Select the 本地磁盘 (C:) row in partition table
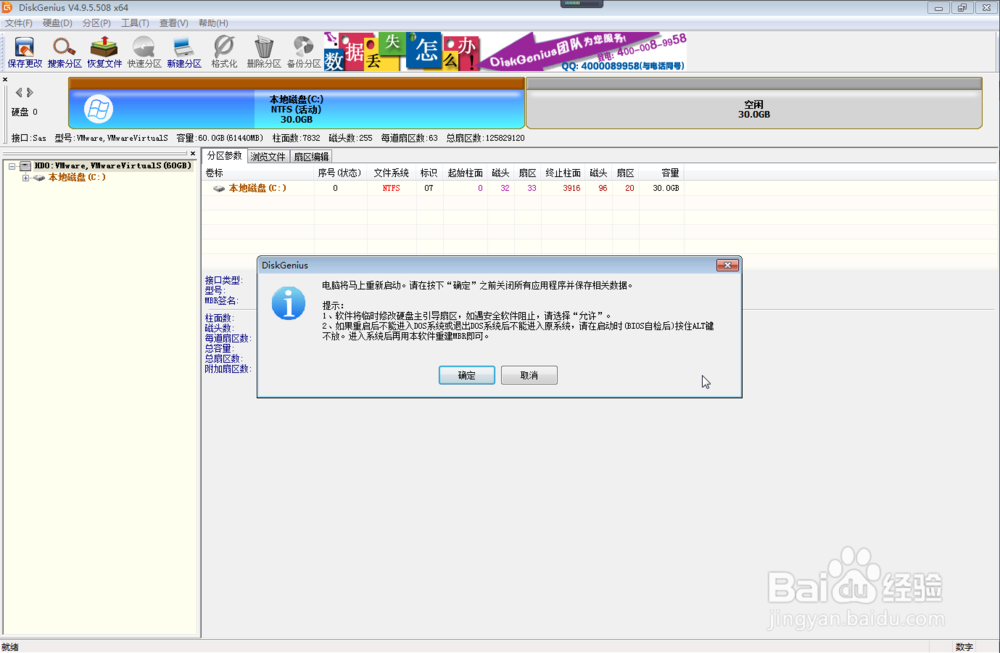This screenshot has height=653, width=1000. (x=443, y=188)
